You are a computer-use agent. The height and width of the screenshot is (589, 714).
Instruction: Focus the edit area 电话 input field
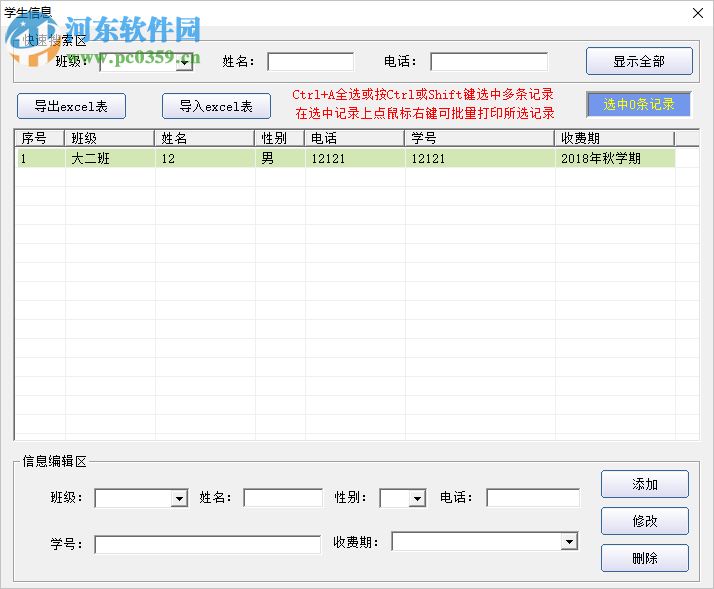click(533, 498)
